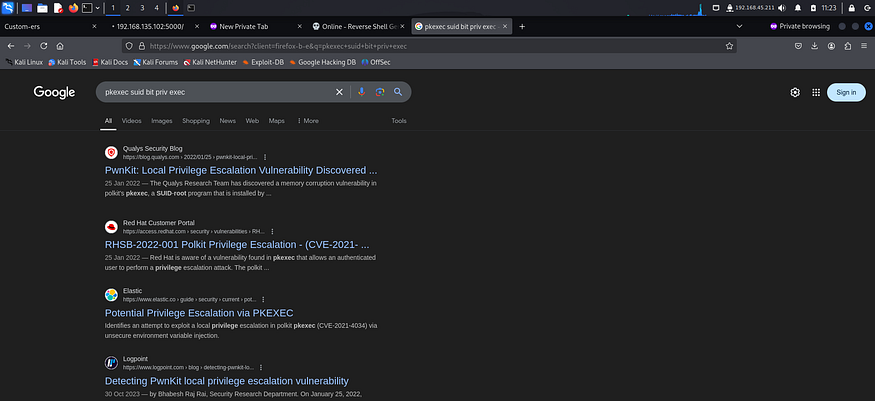Image resolution: width=875 pixels, height=401 pixels.
Task: Open the Potential Privilege Escalation via PKEXEC link
Action: (x=199, y=313)
